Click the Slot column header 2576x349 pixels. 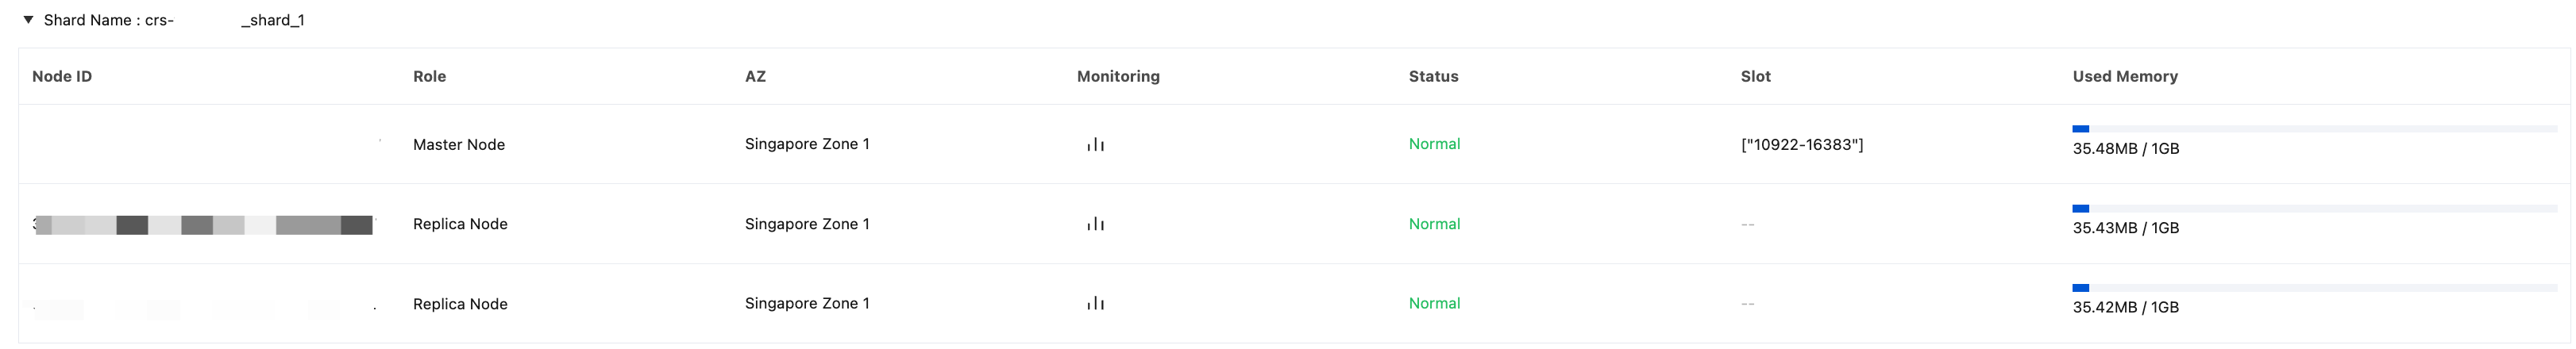pos(1755,76)
